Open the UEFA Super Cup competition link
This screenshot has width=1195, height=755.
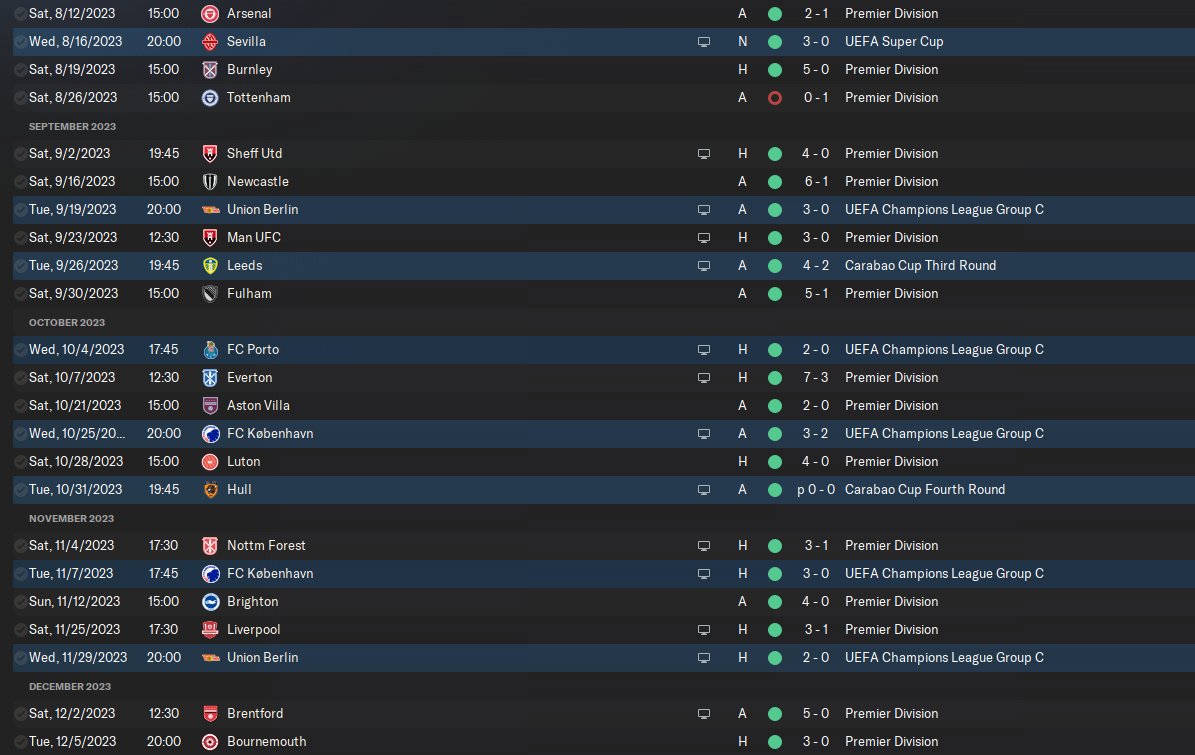(x=893, y=41)
